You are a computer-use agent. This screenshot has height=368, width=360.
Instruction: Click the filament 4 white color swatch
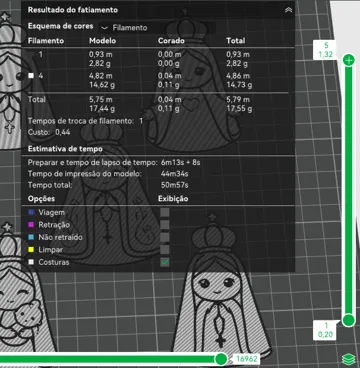pyautogui.click(x=31, y=76)
